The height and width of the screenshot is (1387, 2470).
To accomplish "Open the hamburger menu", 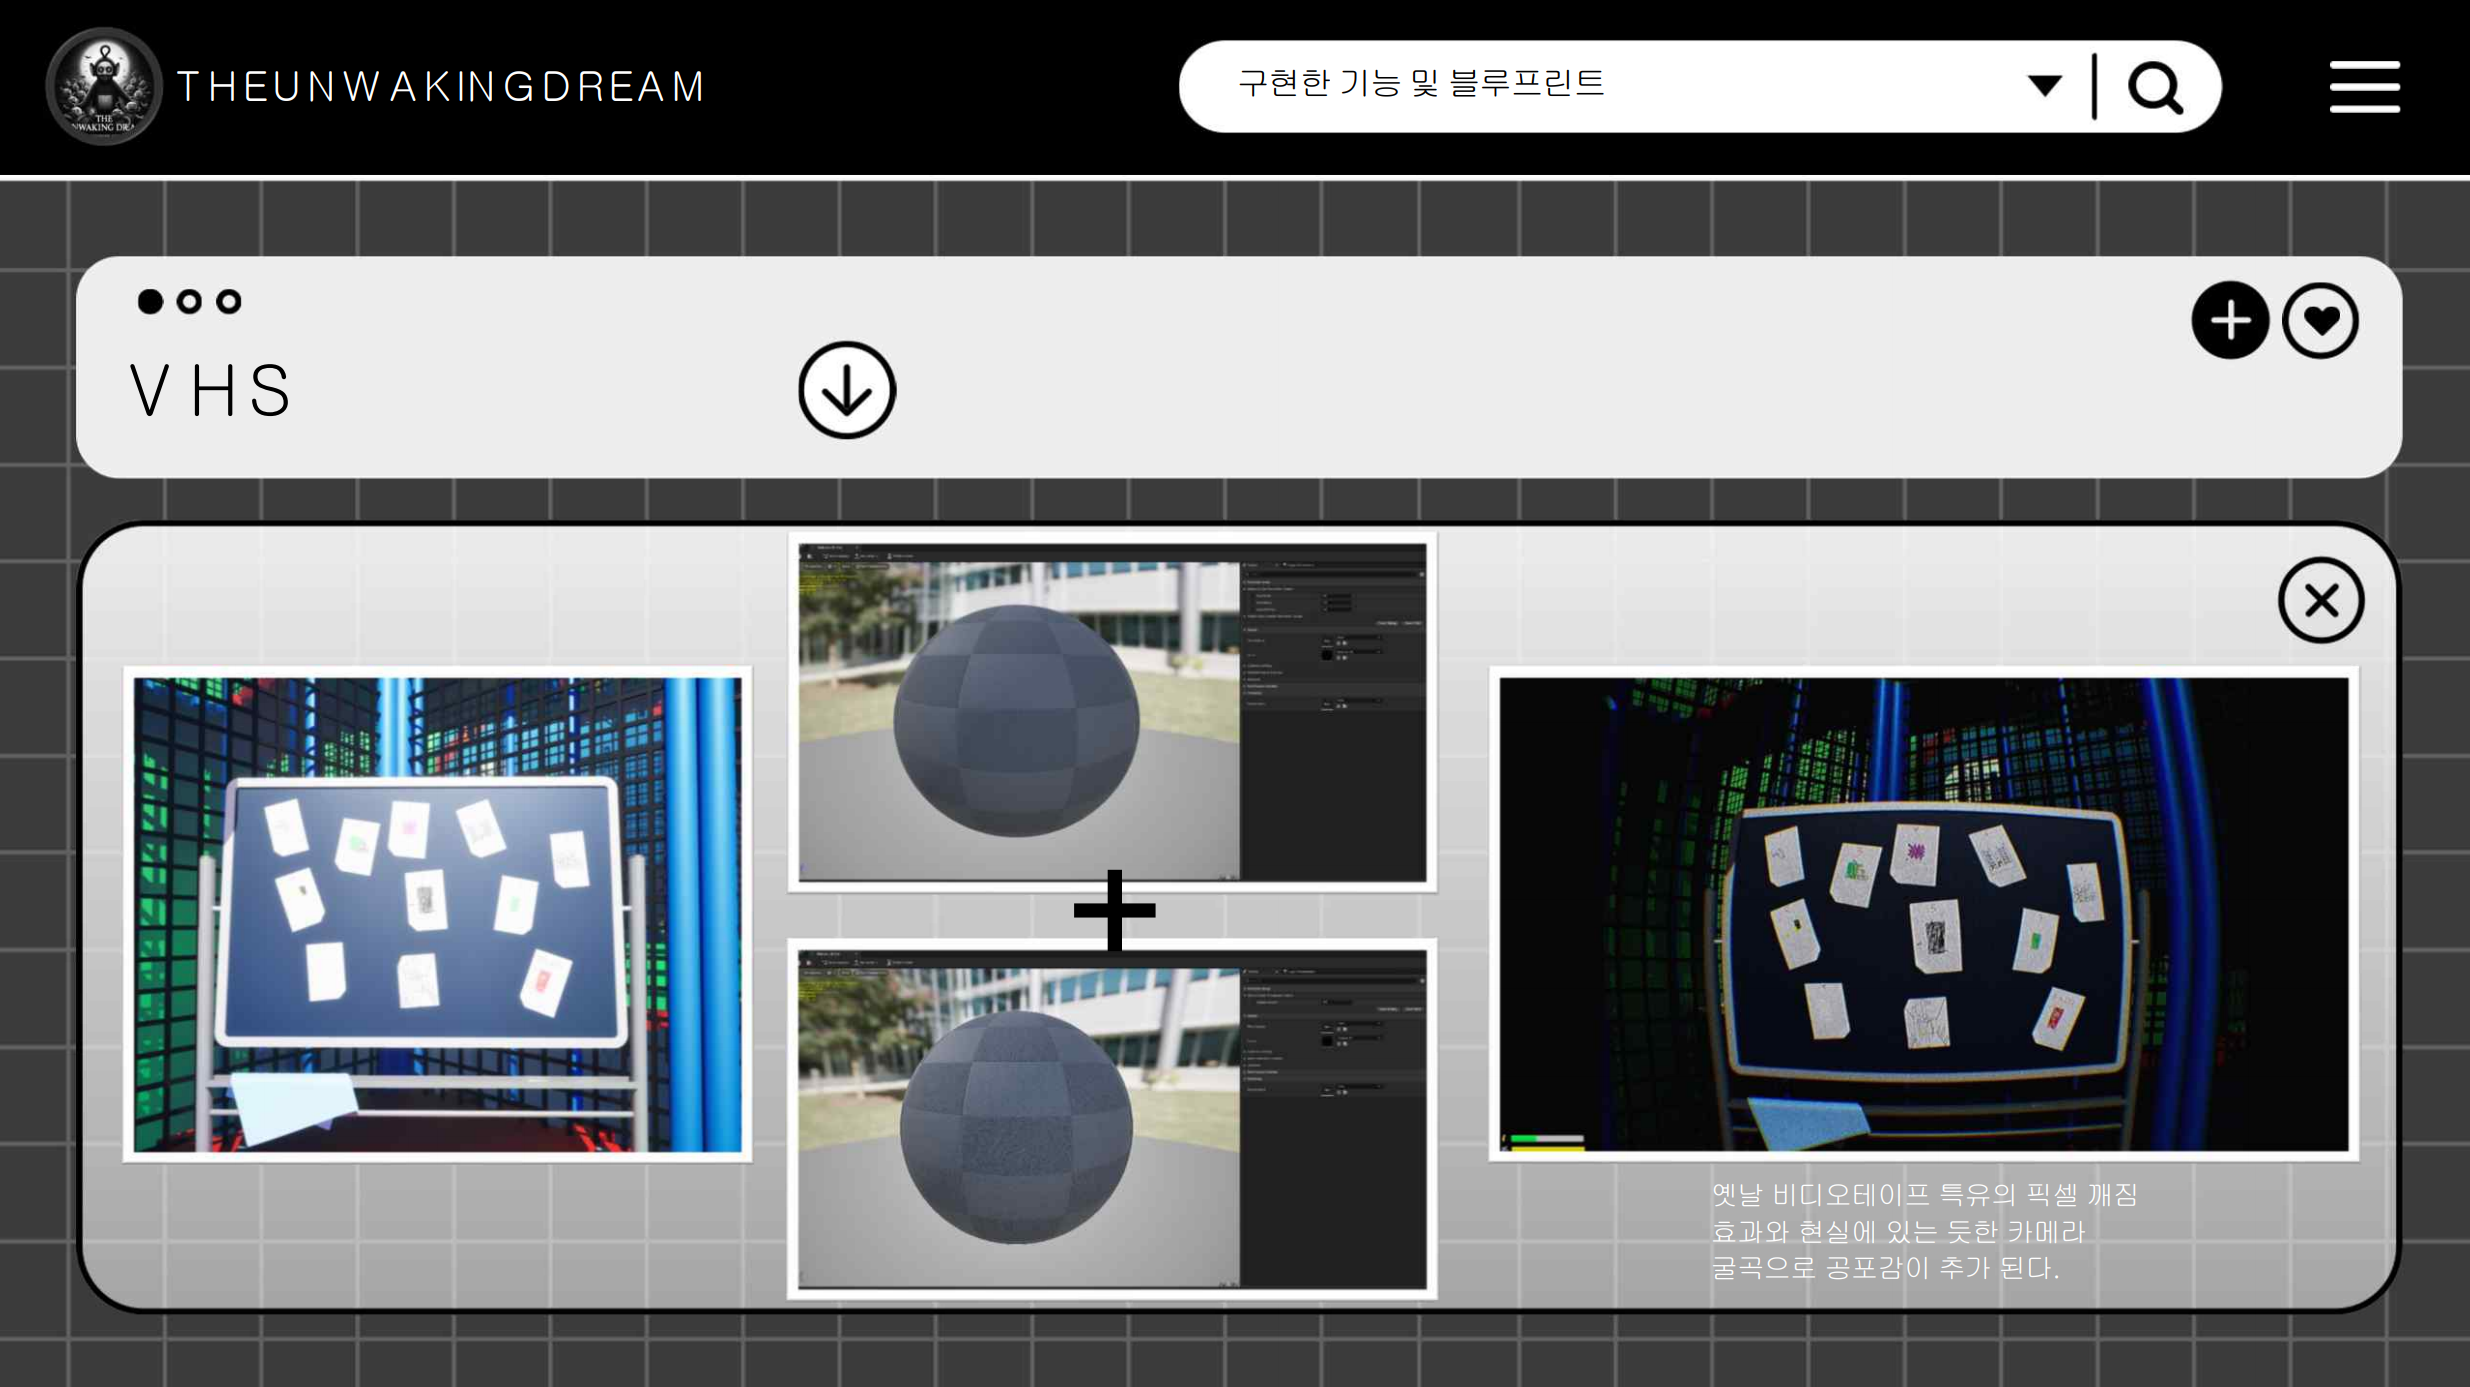I will 2364,87.
